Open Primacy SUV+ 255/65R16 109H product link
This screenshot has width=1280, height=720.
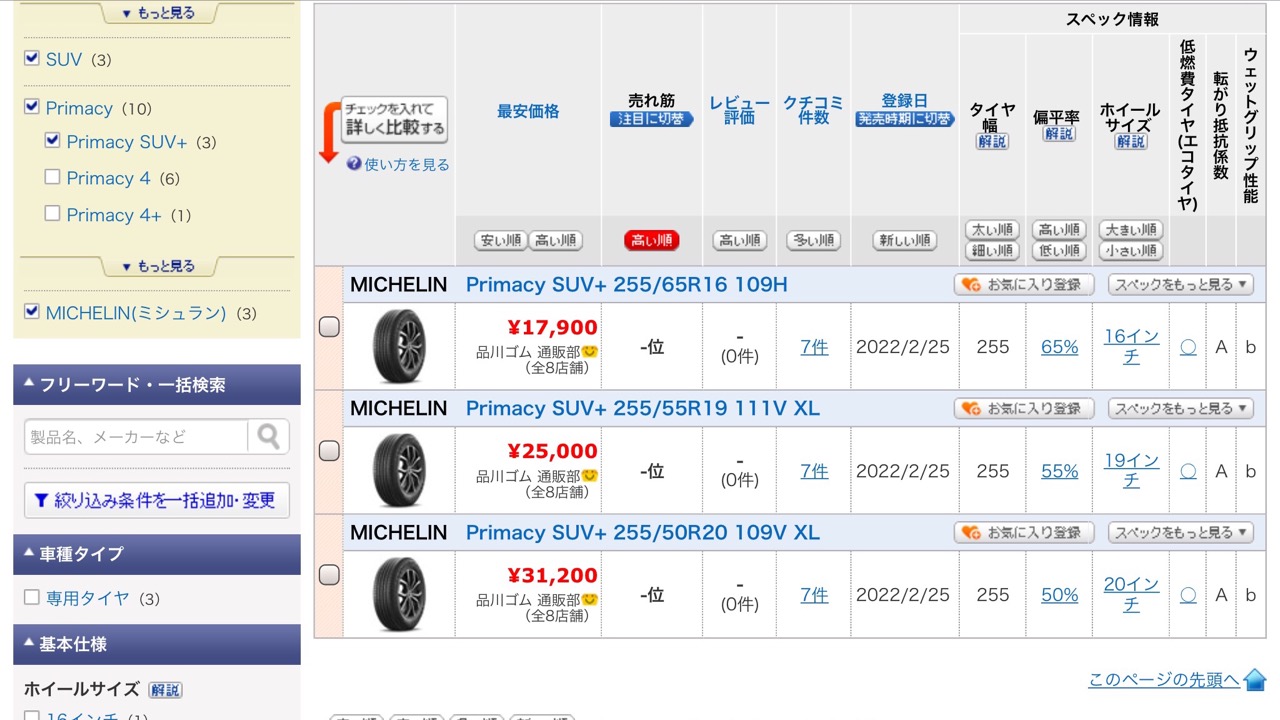[627, 285]
